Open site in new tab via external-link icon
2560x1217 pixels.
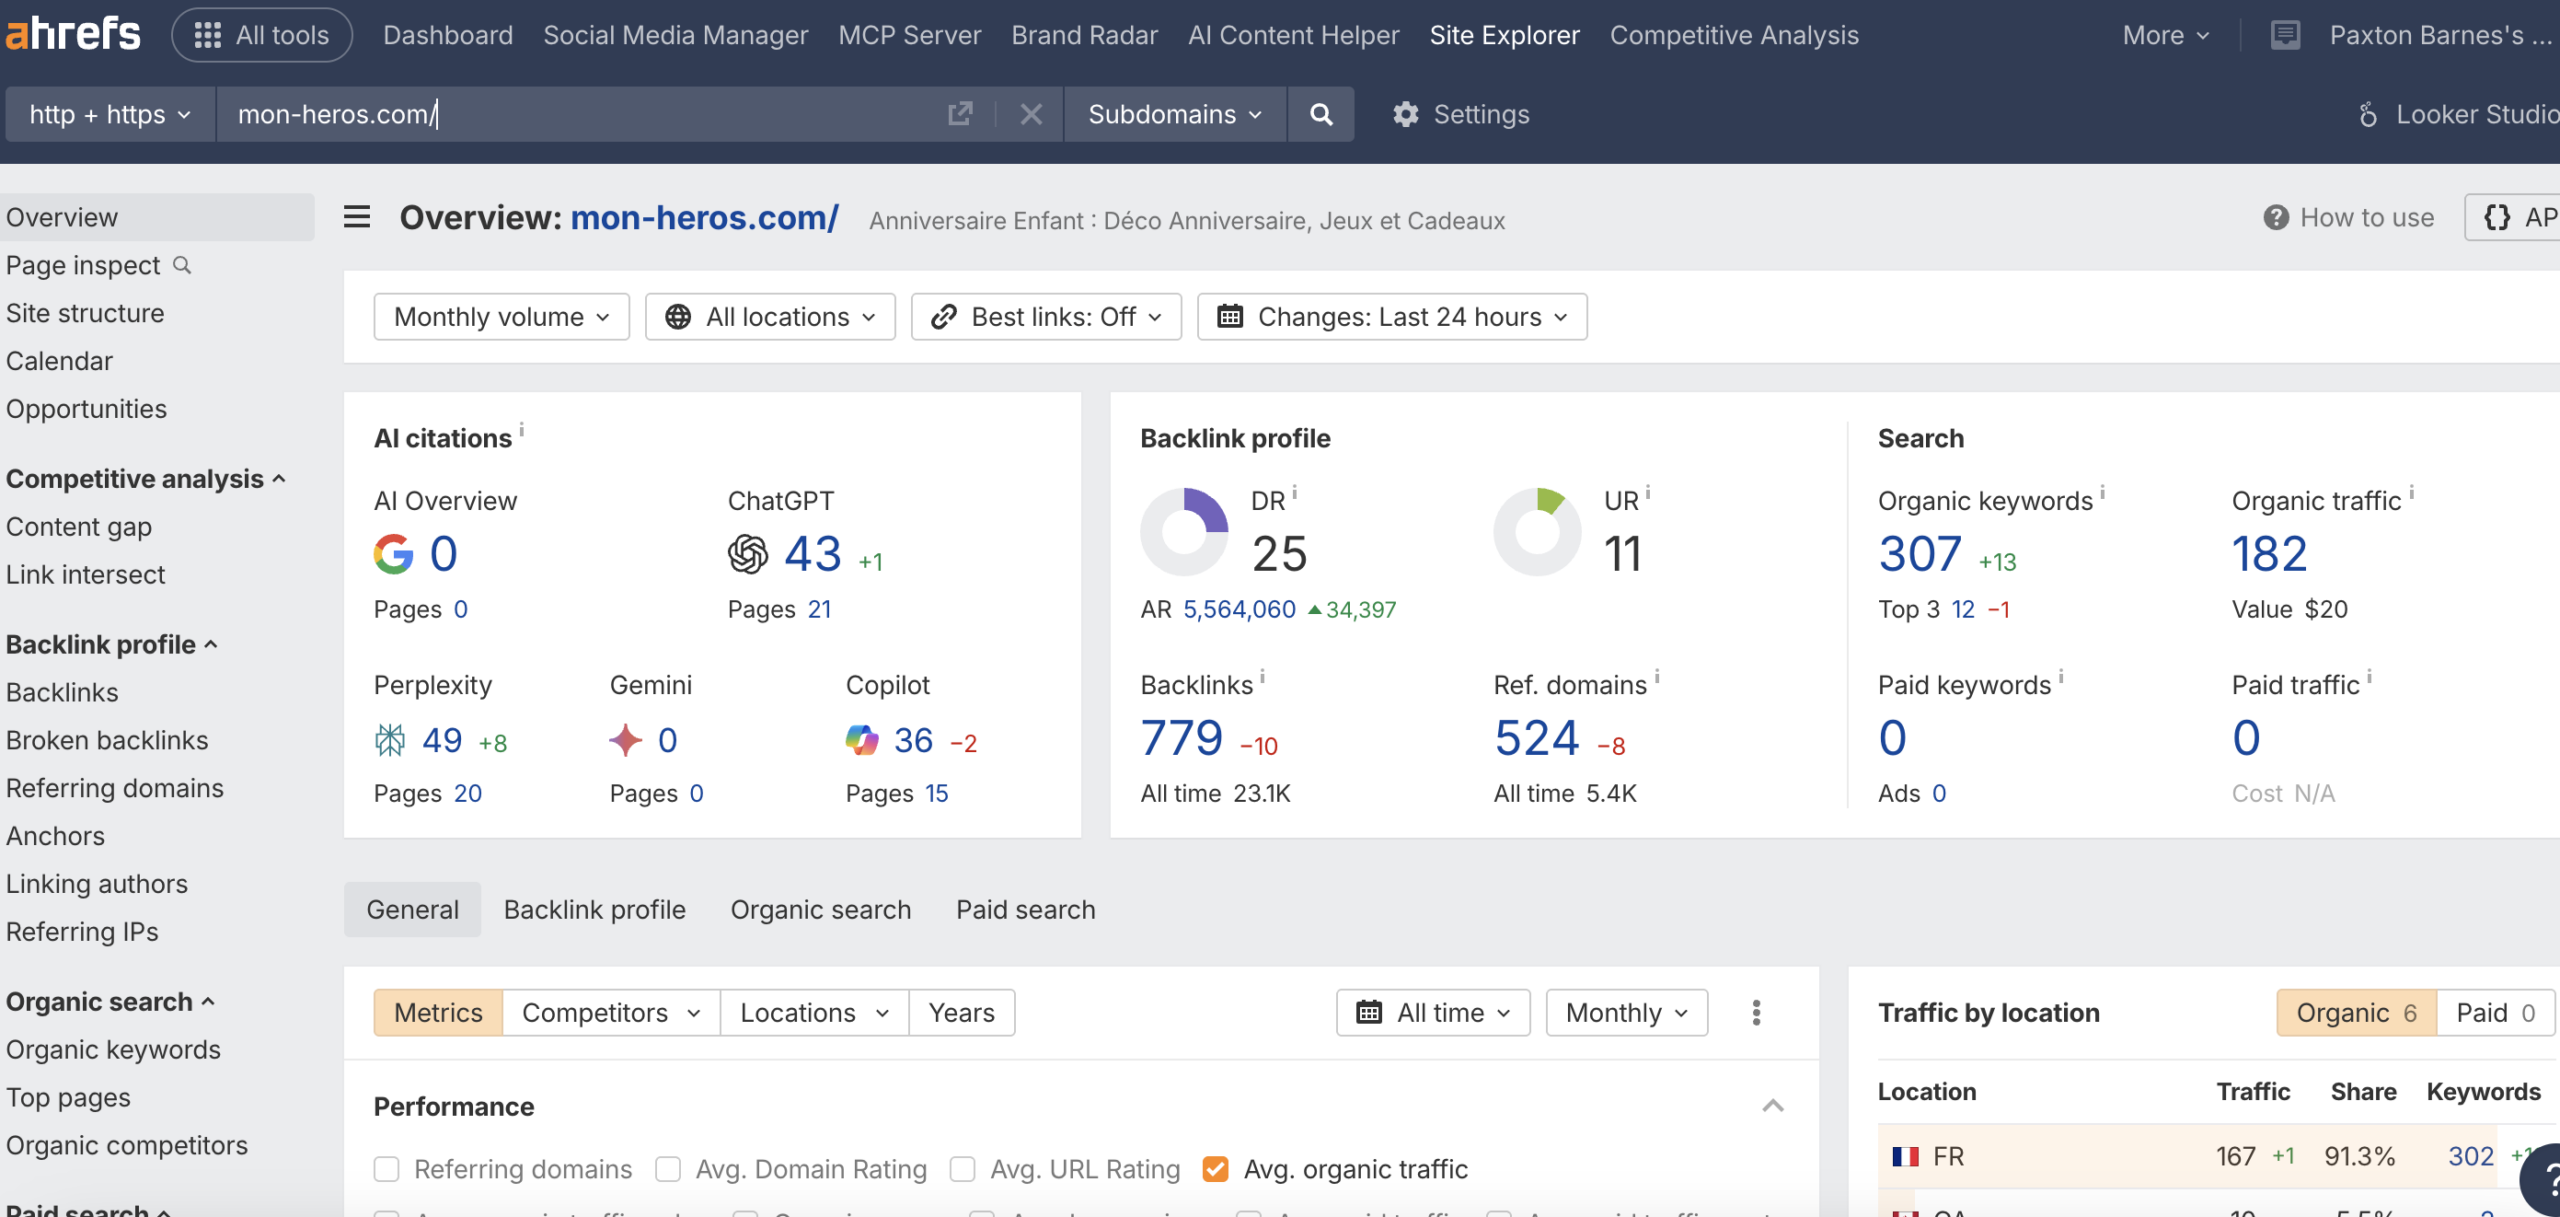tap(960, 114)
